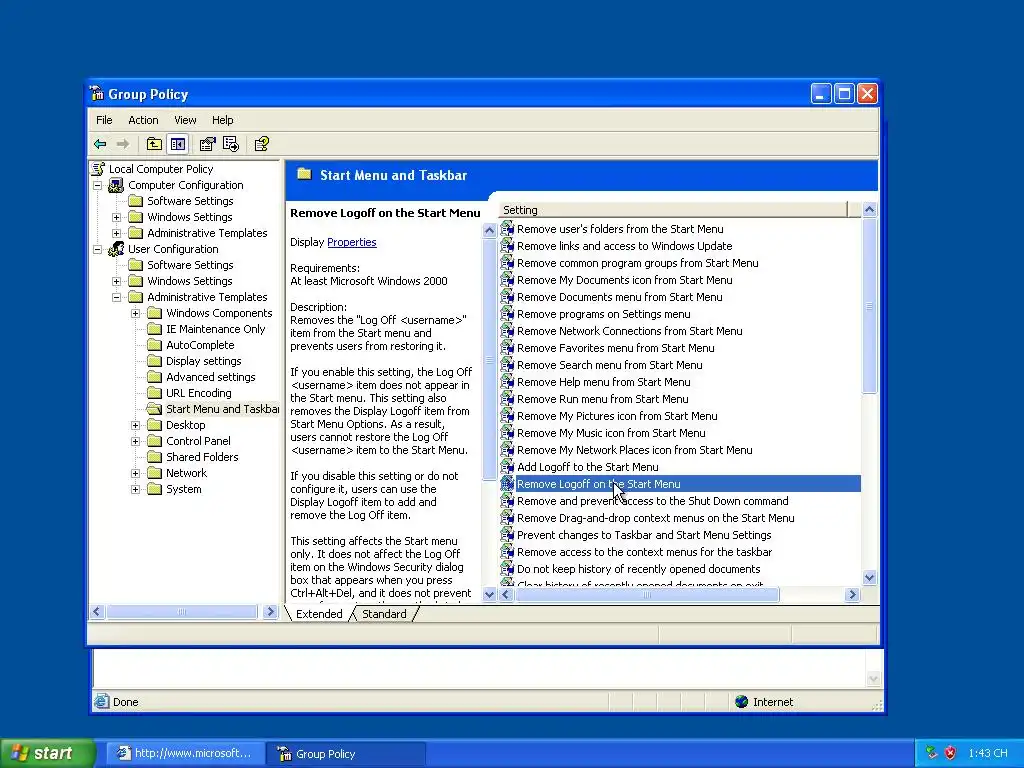Click description pane scroll down arrow
The width and height of the screenshot is (1024, 768).
click(489, 594)
